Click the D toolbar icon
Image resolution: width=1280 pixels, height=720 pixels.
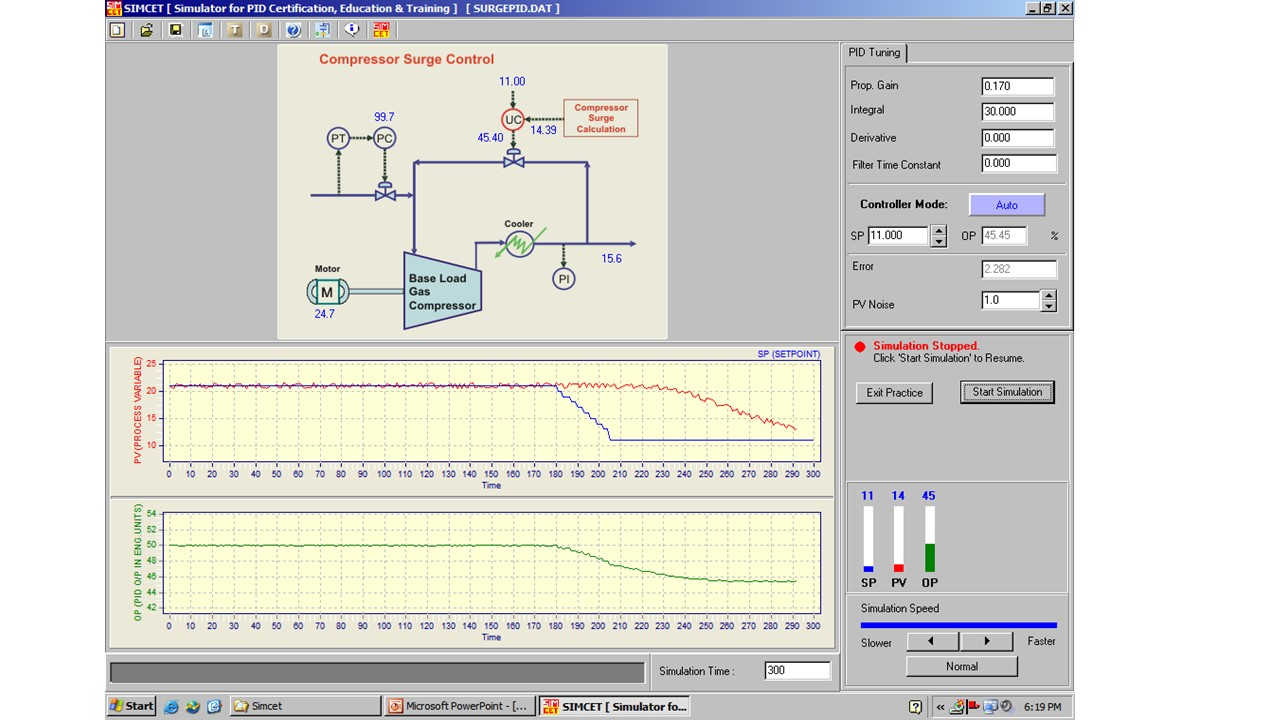(264, 30)
